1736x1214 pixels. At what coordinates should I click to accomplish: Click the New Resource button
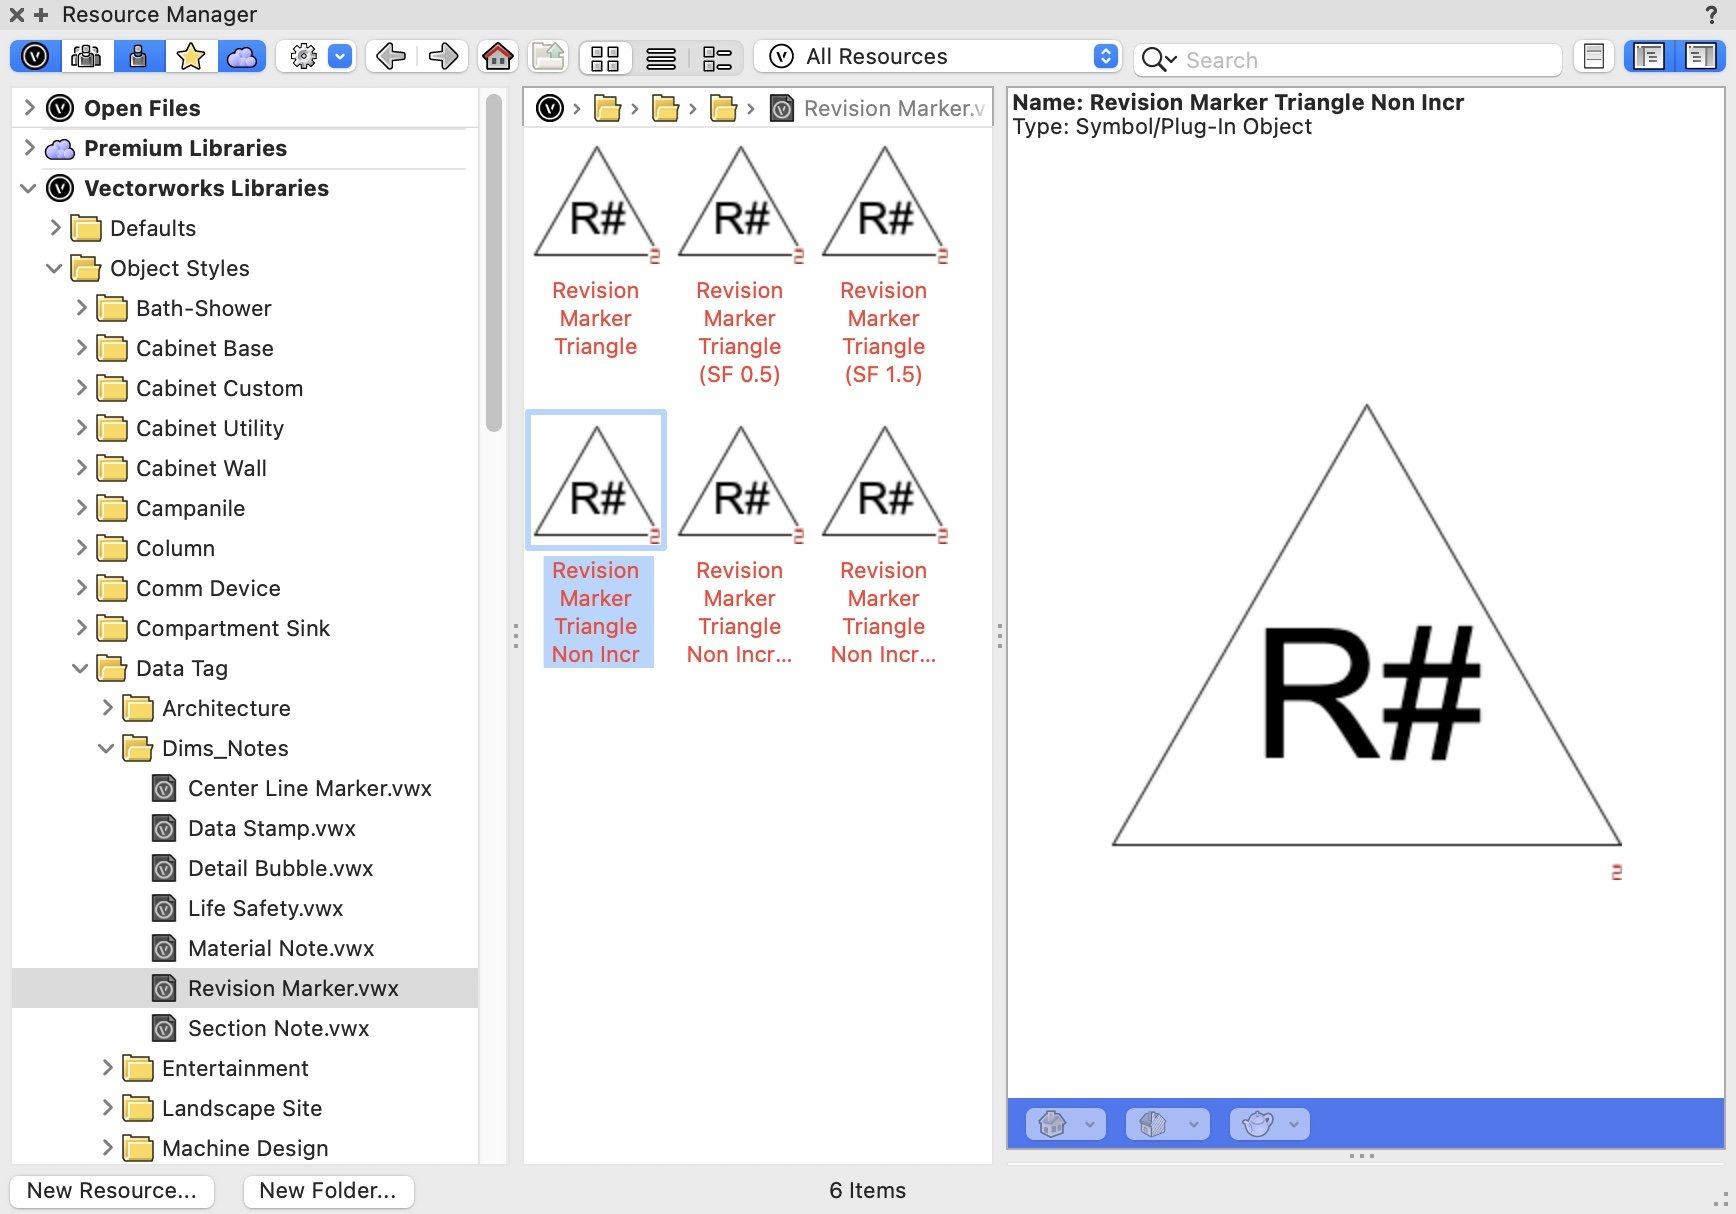[111, 1190]
